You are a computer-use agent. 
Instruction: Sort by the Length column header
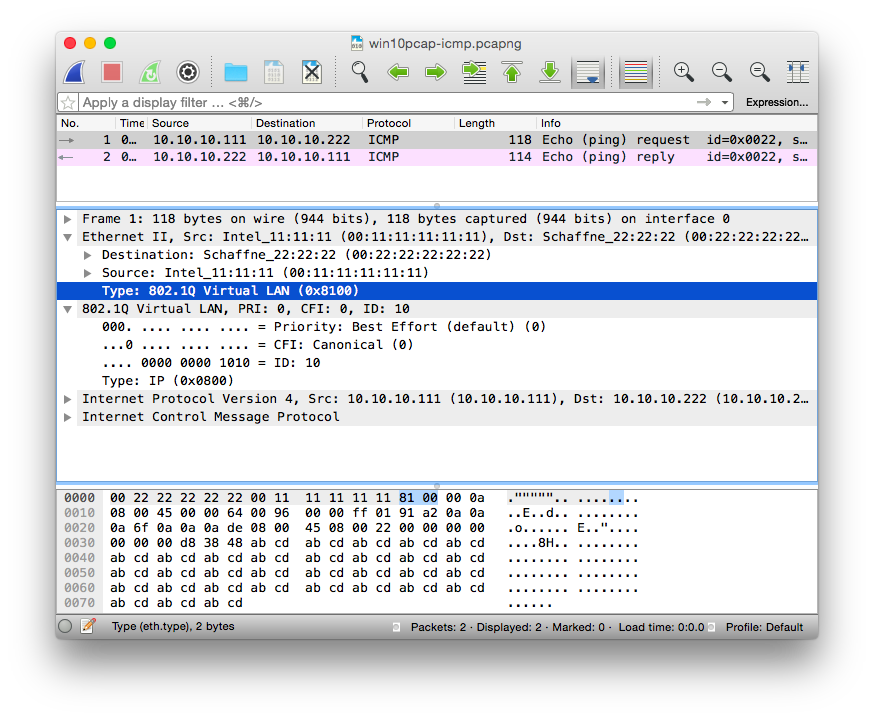[495, 123]
